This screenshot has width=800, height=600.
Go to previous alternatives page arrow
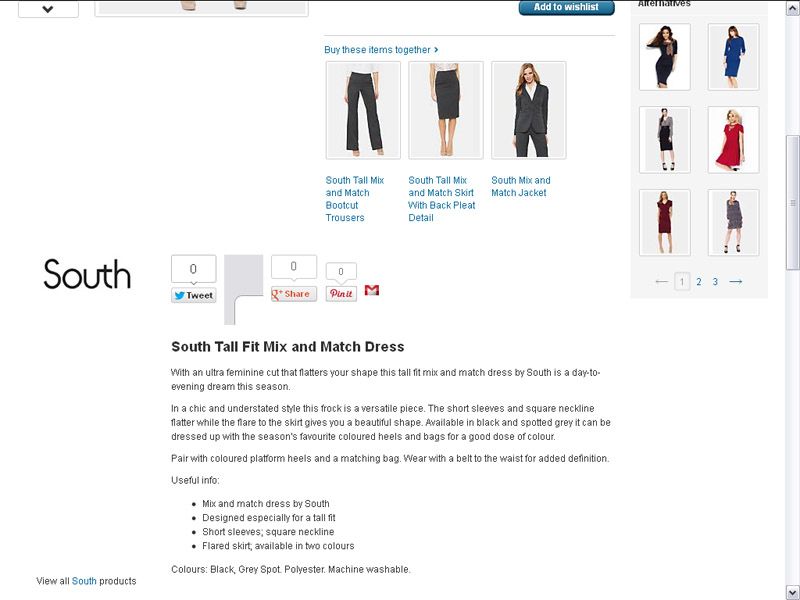pos(661,282)
